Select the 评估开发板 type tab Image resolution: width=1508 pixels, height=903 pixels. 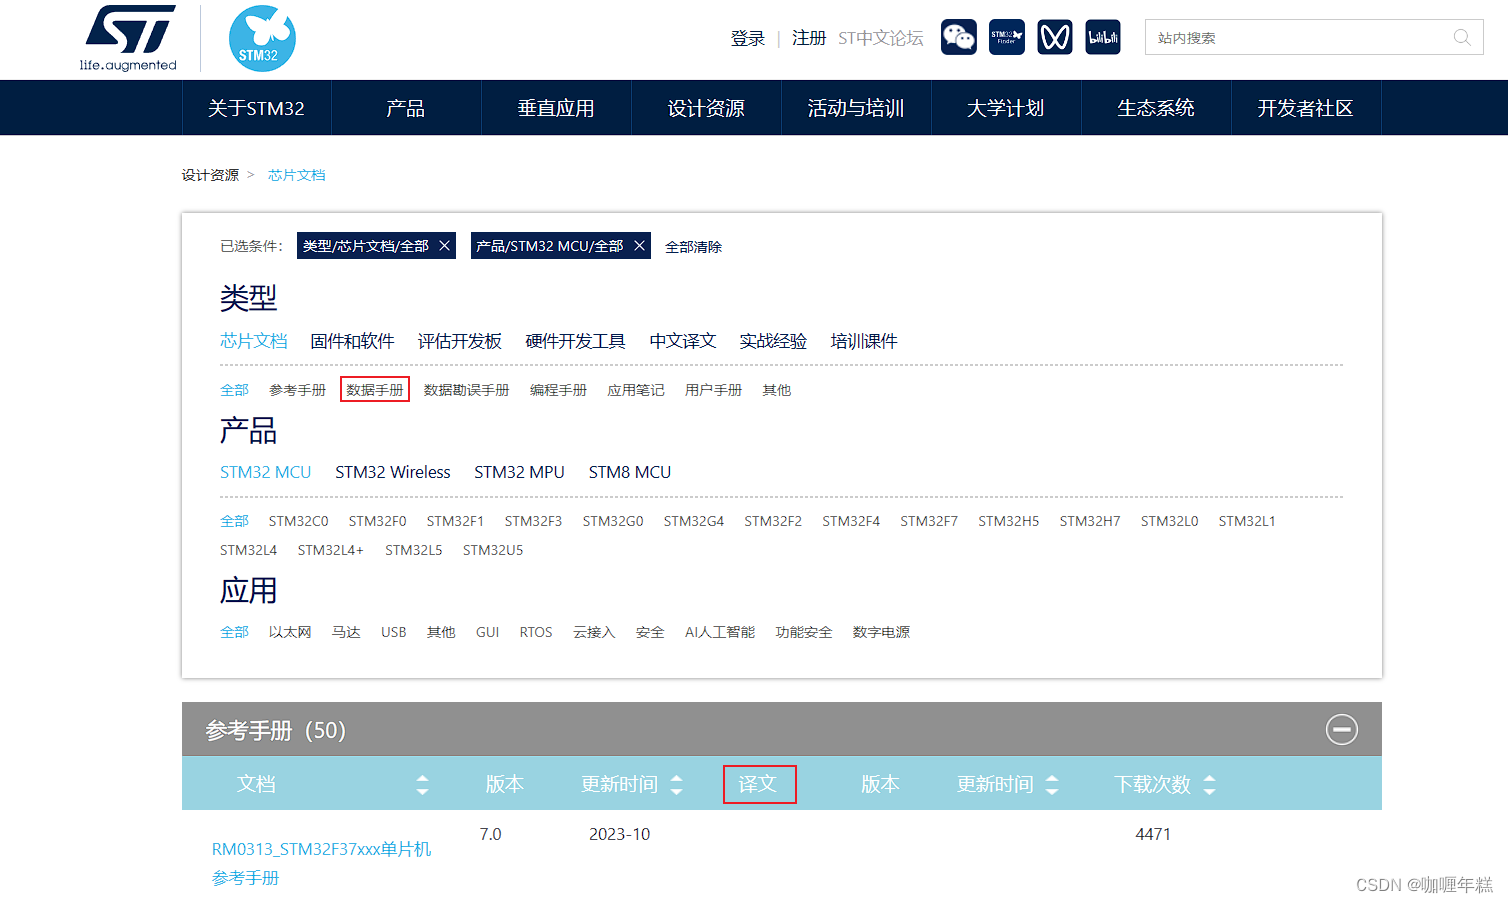(x=460, y=341)
